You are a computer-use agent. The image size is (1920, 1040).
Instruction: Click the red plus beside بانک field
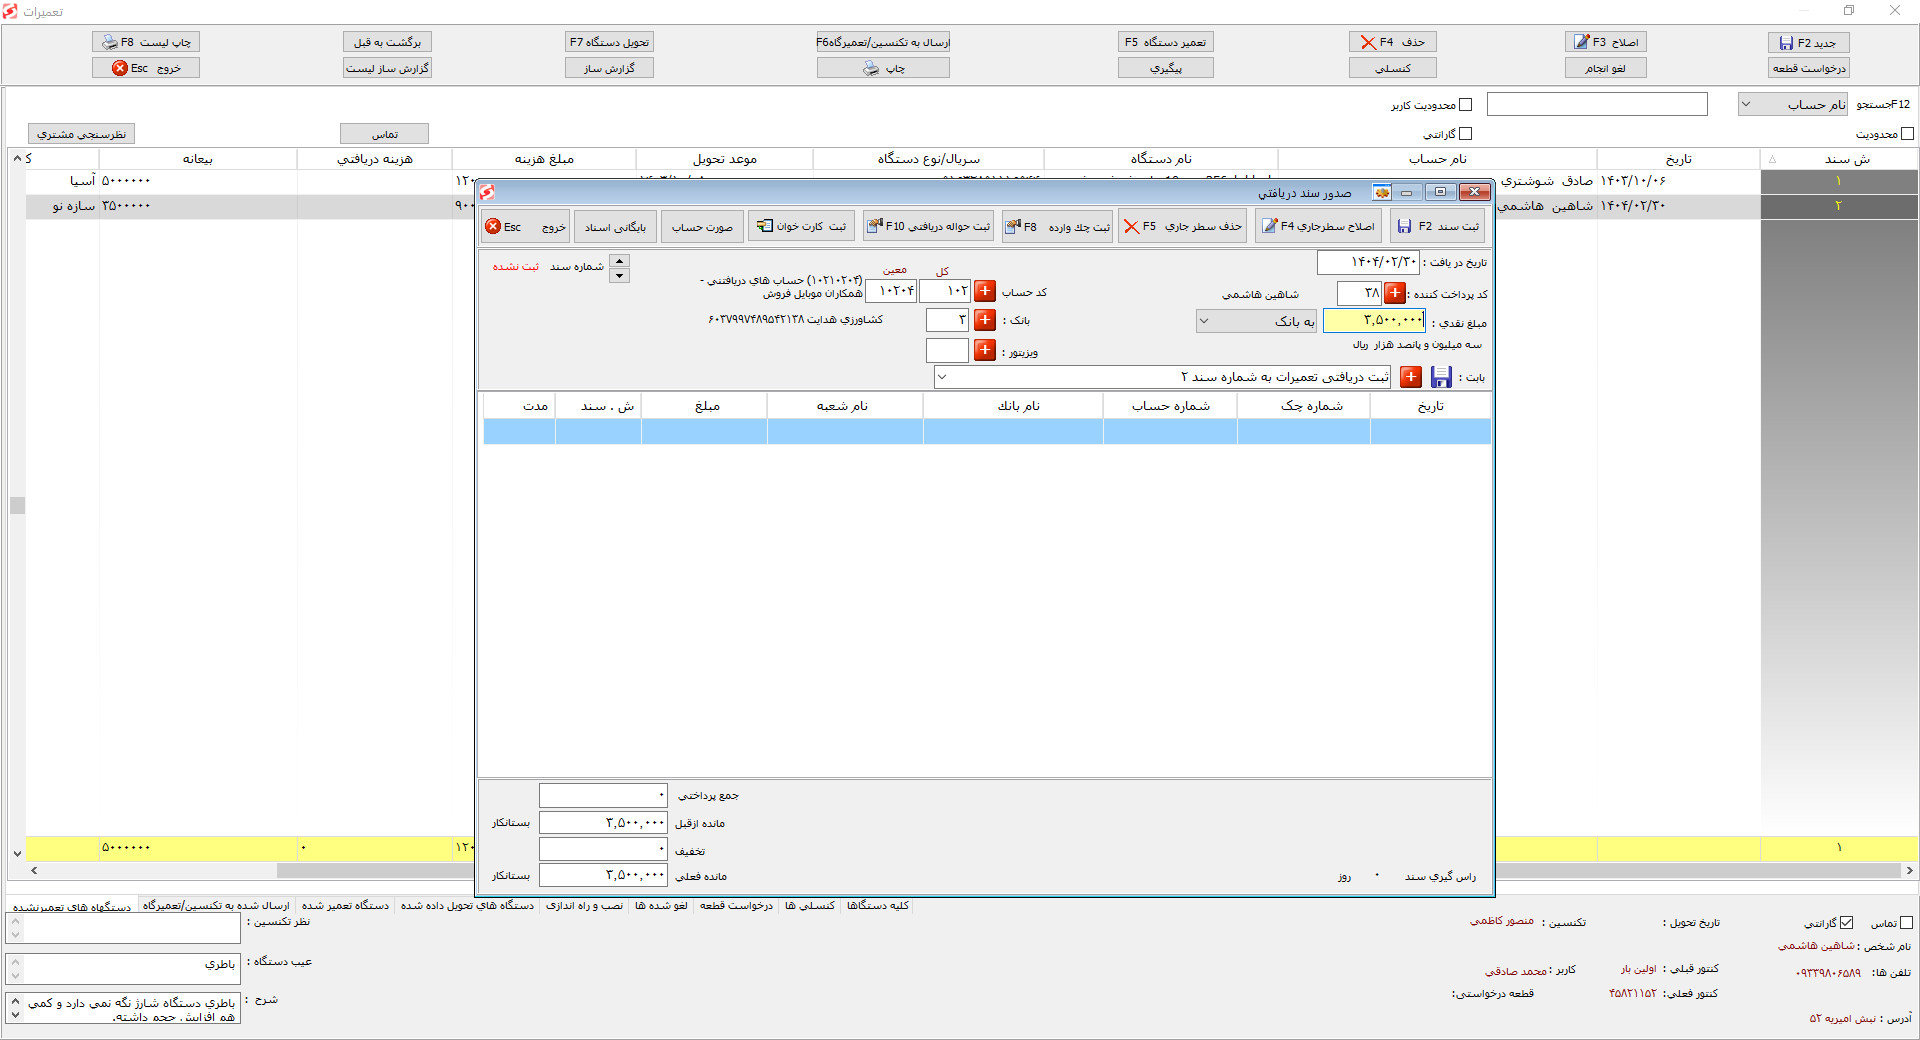[985, 320]
